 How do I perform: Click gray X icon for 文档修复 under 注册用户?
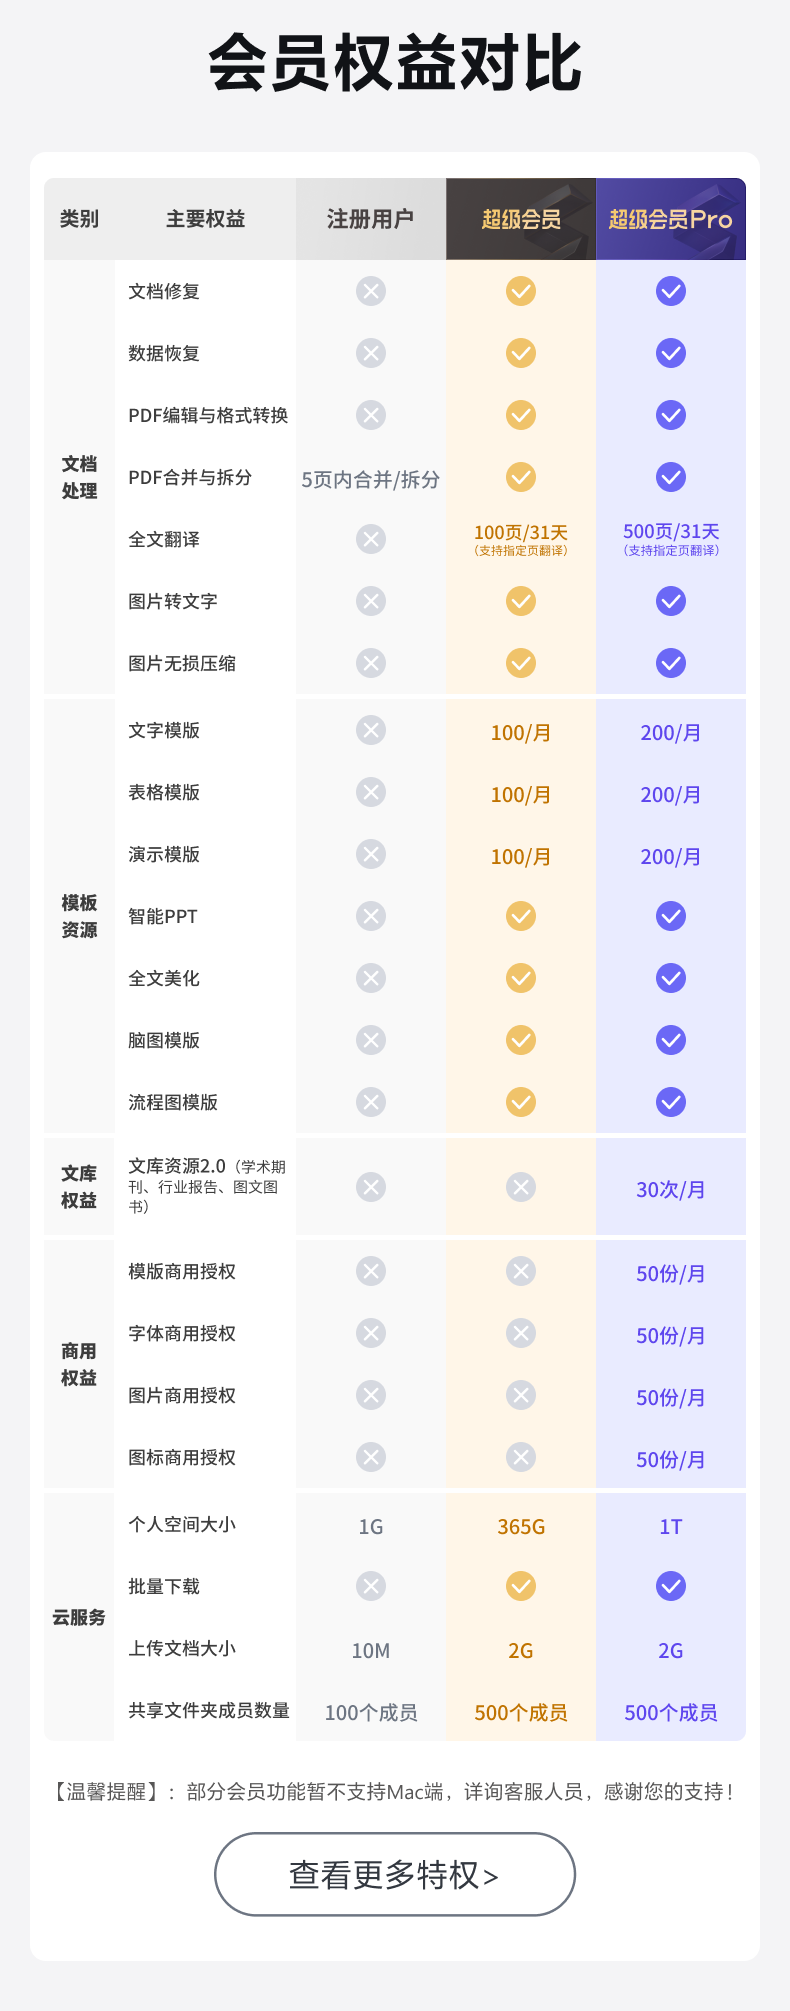tap(371, 291)
